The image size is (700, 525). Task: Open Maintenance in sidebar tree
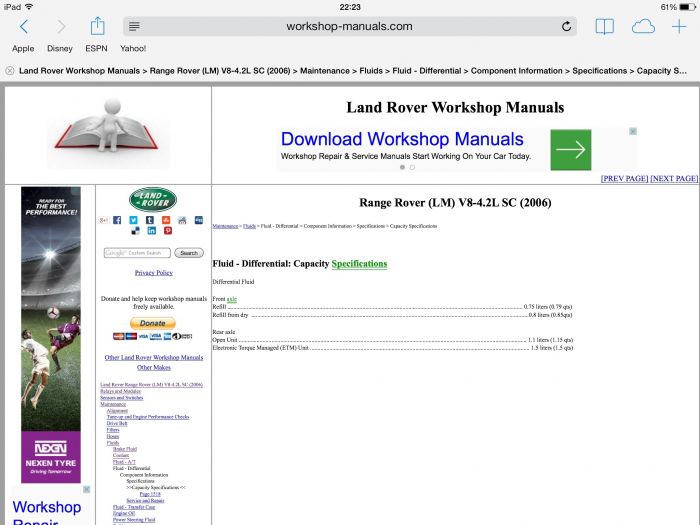113,404
